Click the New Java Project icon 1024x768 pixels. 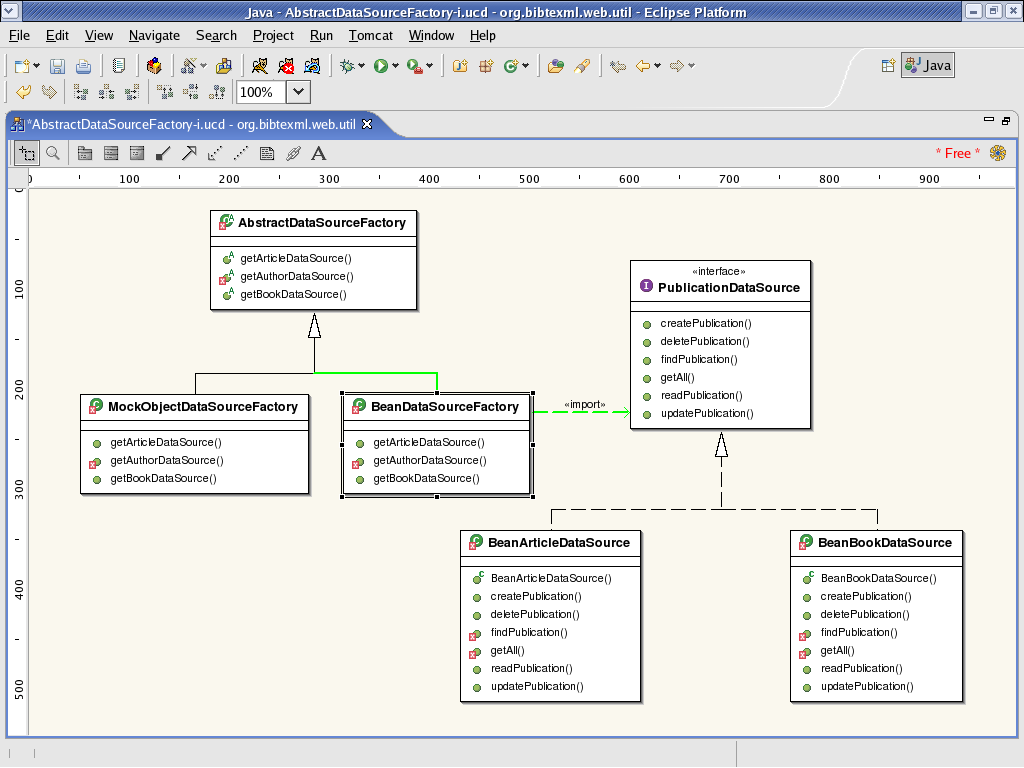pos(460,66)
